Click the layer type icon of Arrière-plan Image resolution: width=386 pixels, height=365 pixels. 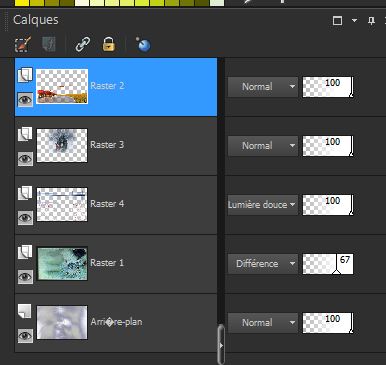pos(25,310)
